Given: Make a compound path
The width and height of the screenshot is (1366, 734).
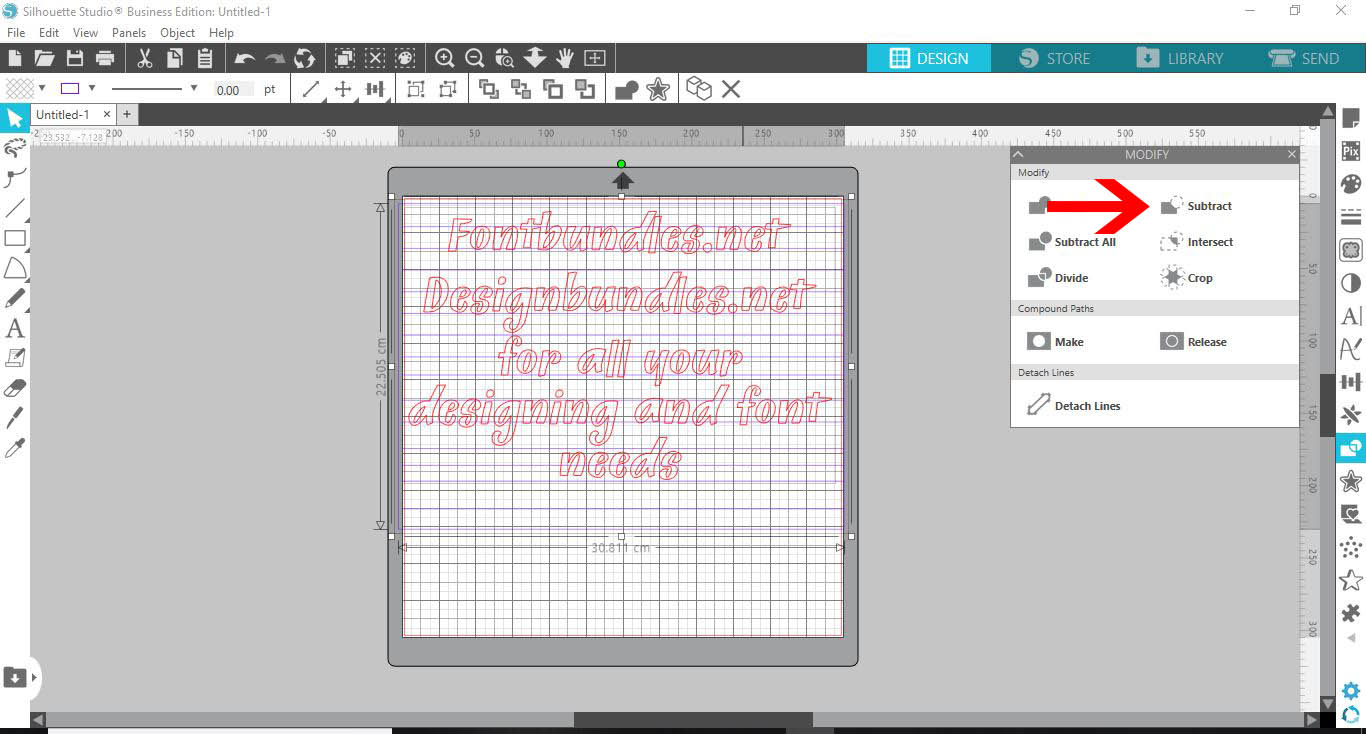Looking at the screenshot, I should click(1055, 342).
